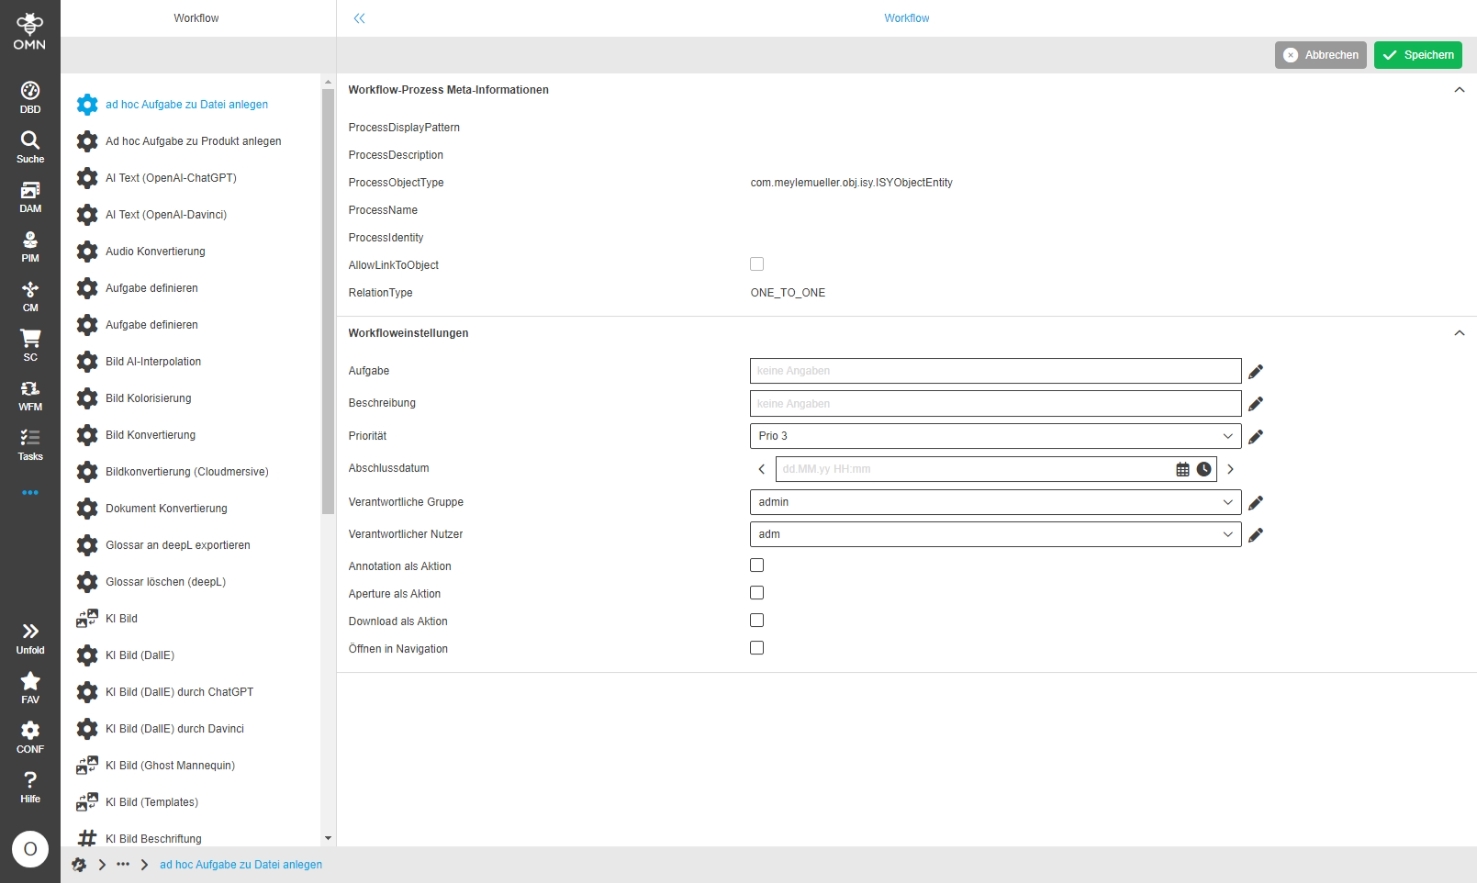Viewport: 1477px width, 883px height.
Task: Open the PIM module icon
Action: (x=30, y=246)
